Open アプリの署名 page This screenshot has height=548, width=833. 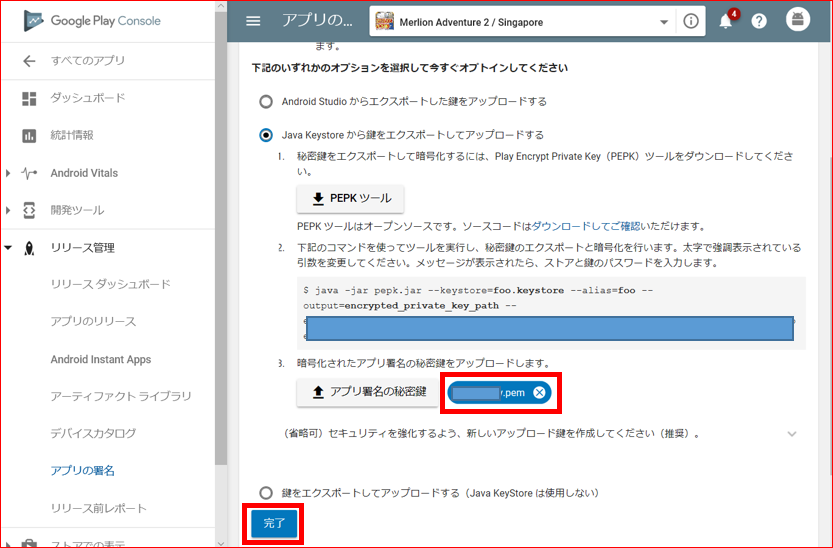click(82, 470)
